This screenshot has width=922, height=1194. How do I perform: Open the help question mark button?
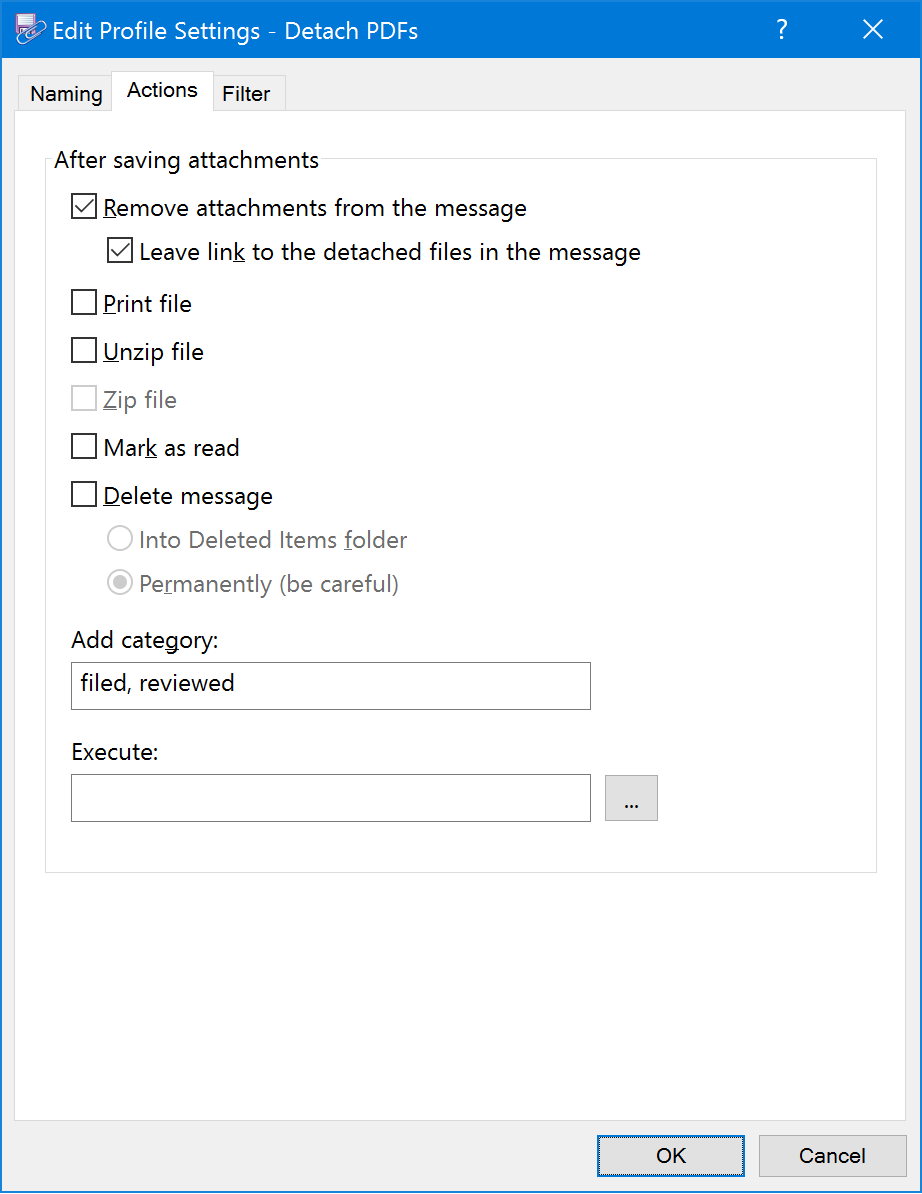coord(782,30)
